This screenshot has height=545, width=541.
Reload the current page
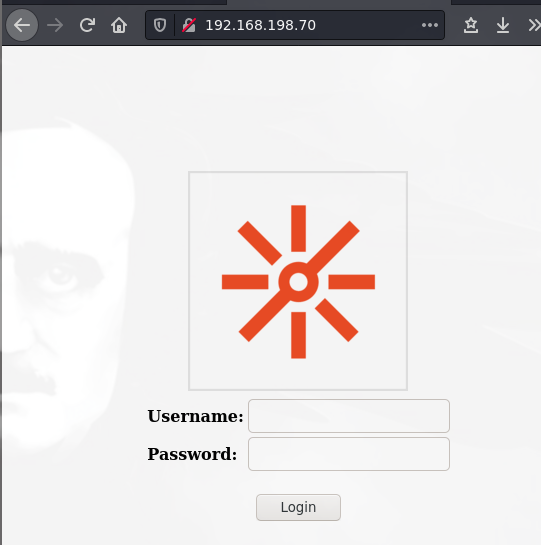click(x=87, y=25)
